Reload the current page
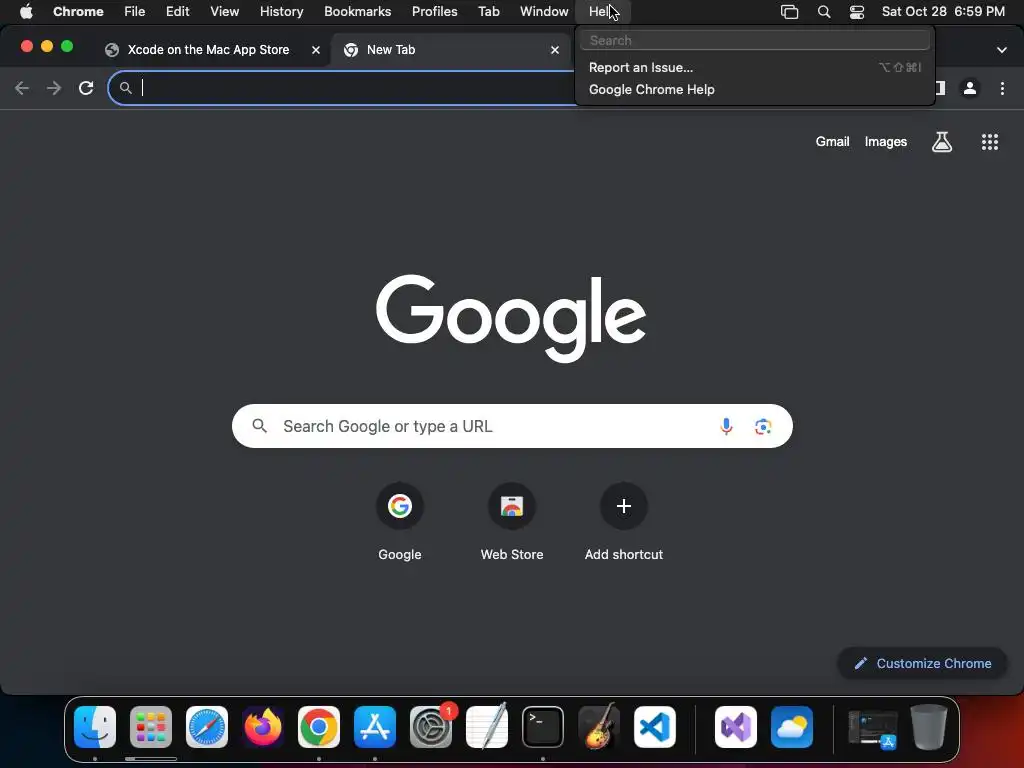 click(x=86, y=88)
